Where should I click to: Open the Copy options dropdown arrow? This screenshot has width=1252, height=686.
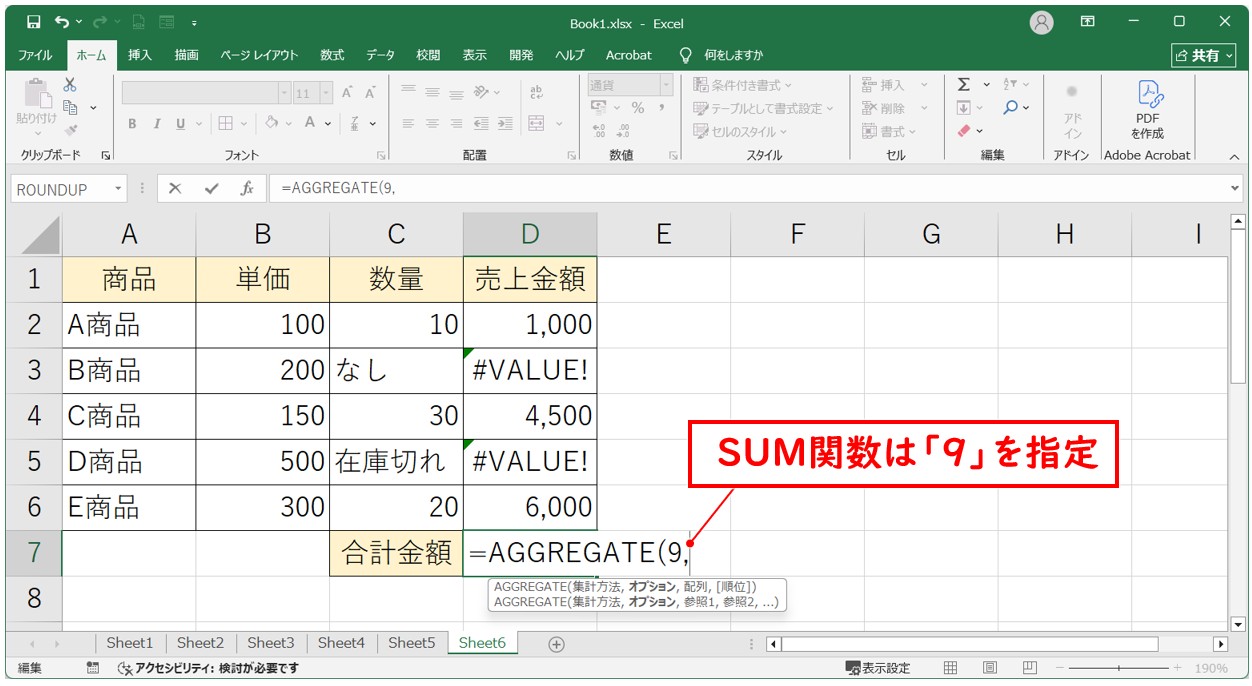click(x=94, y=108)
